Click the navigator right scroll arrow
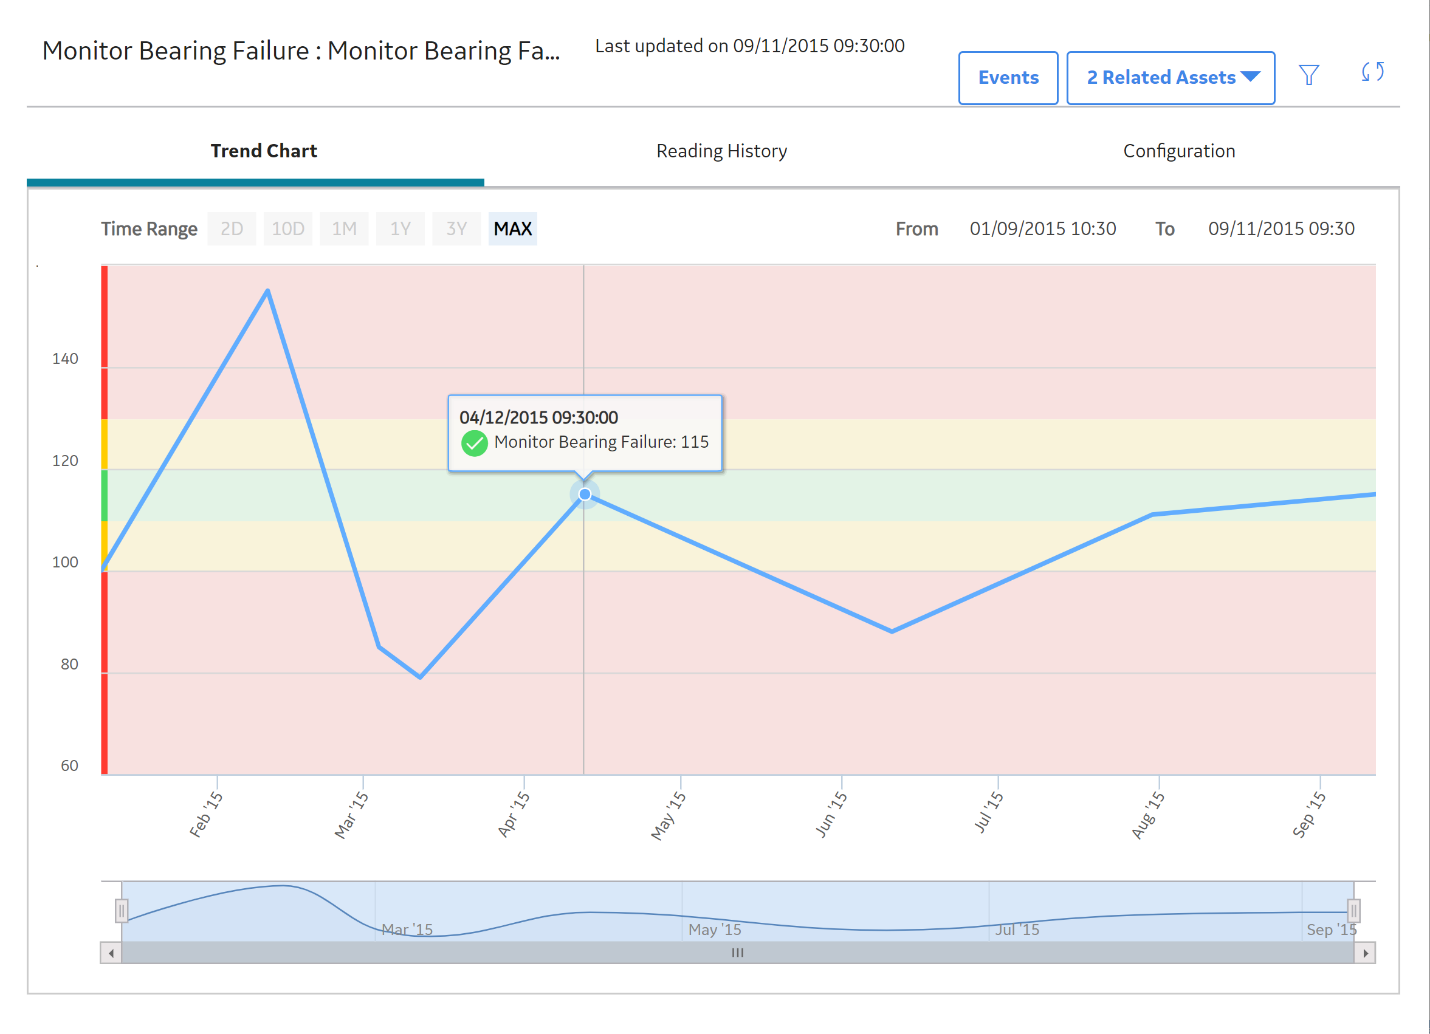Viewport: 1430px width, 1034px height. 1365,953
